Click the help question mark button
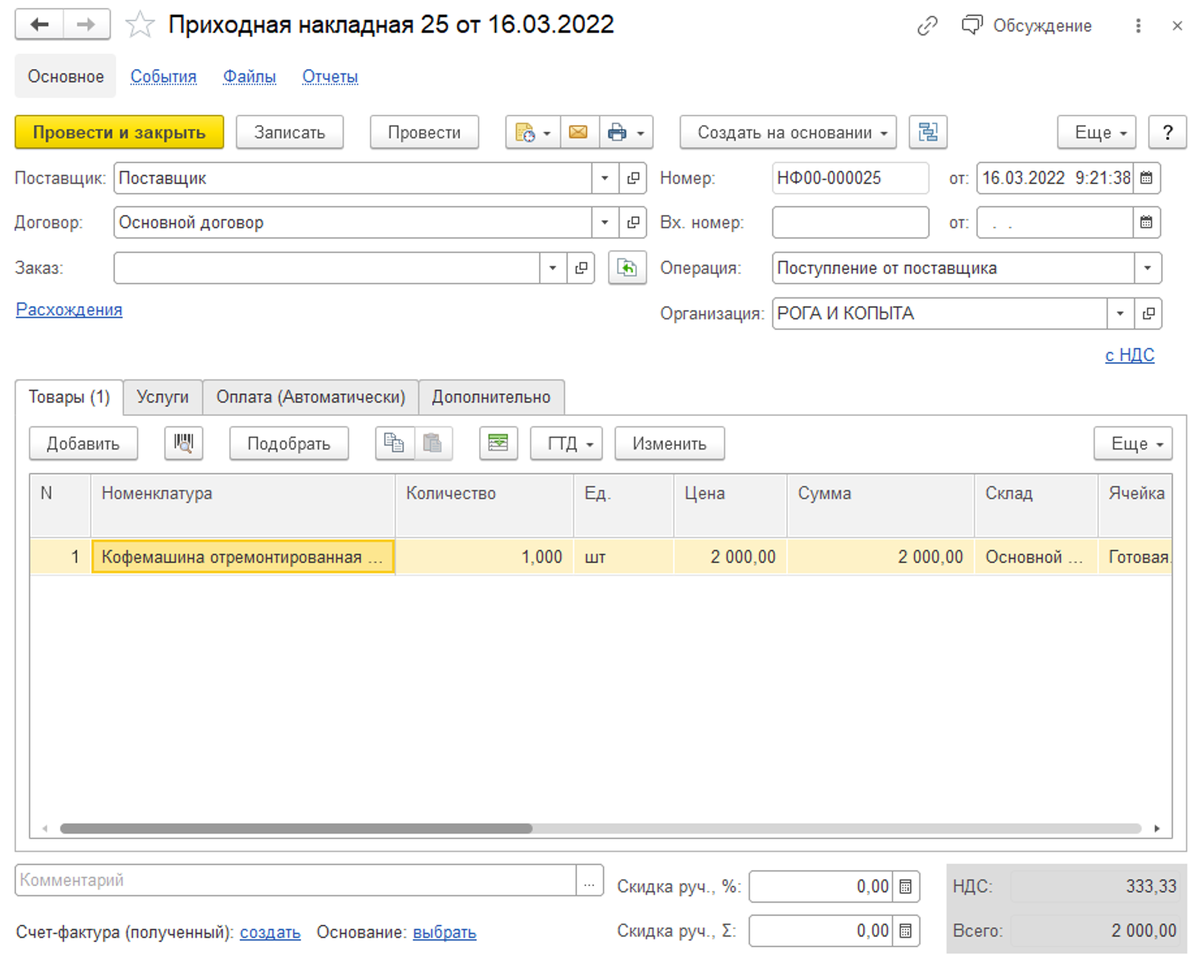1200x960 pixels. (x=1167, y=132)
